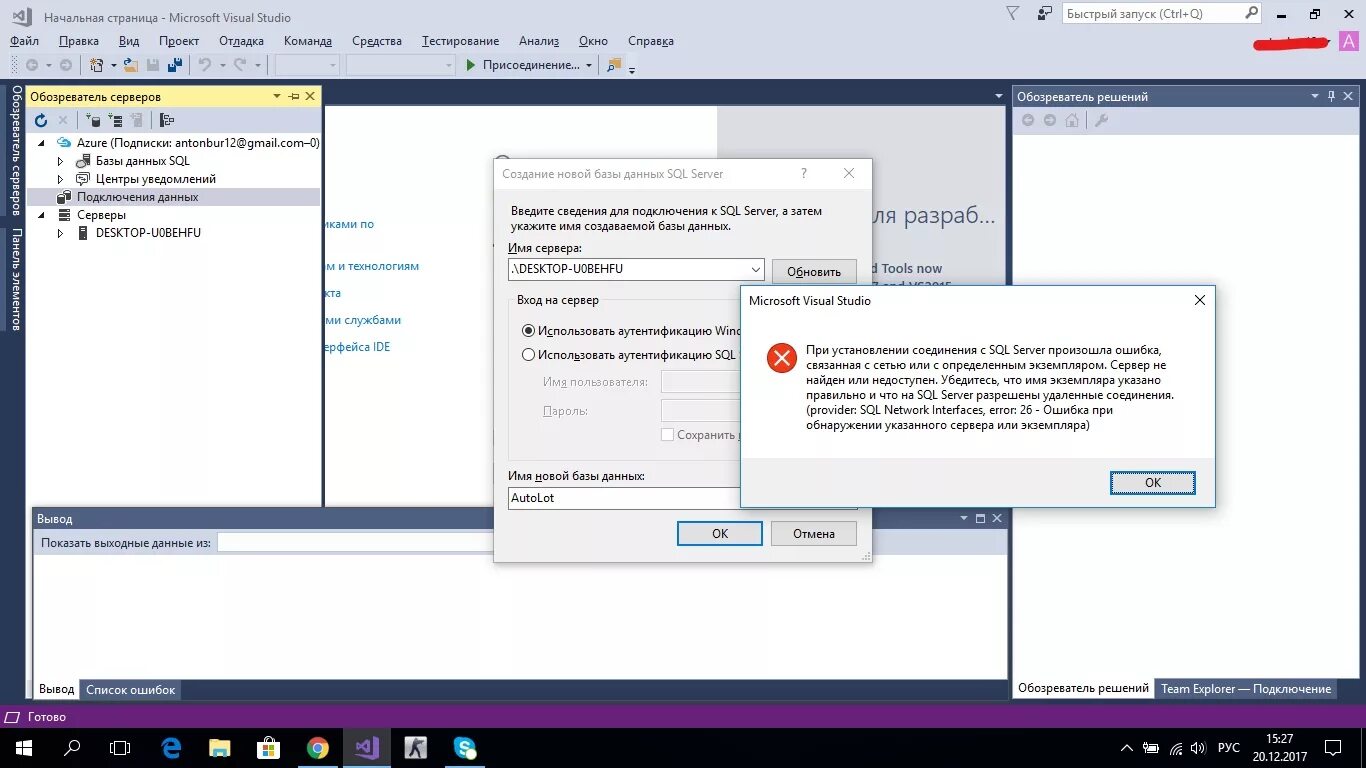Refresh the Server Explorer tree

[41, 120]
